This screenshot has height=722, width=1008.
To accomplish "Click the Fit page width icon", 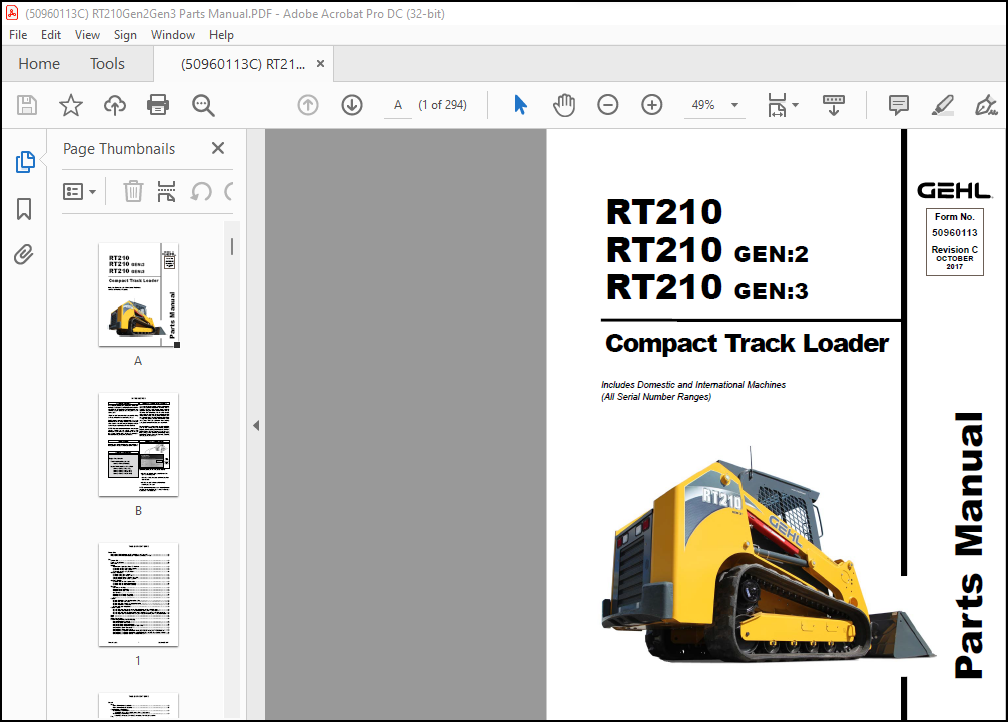I will pyautogui.click(x=777, y=105).
